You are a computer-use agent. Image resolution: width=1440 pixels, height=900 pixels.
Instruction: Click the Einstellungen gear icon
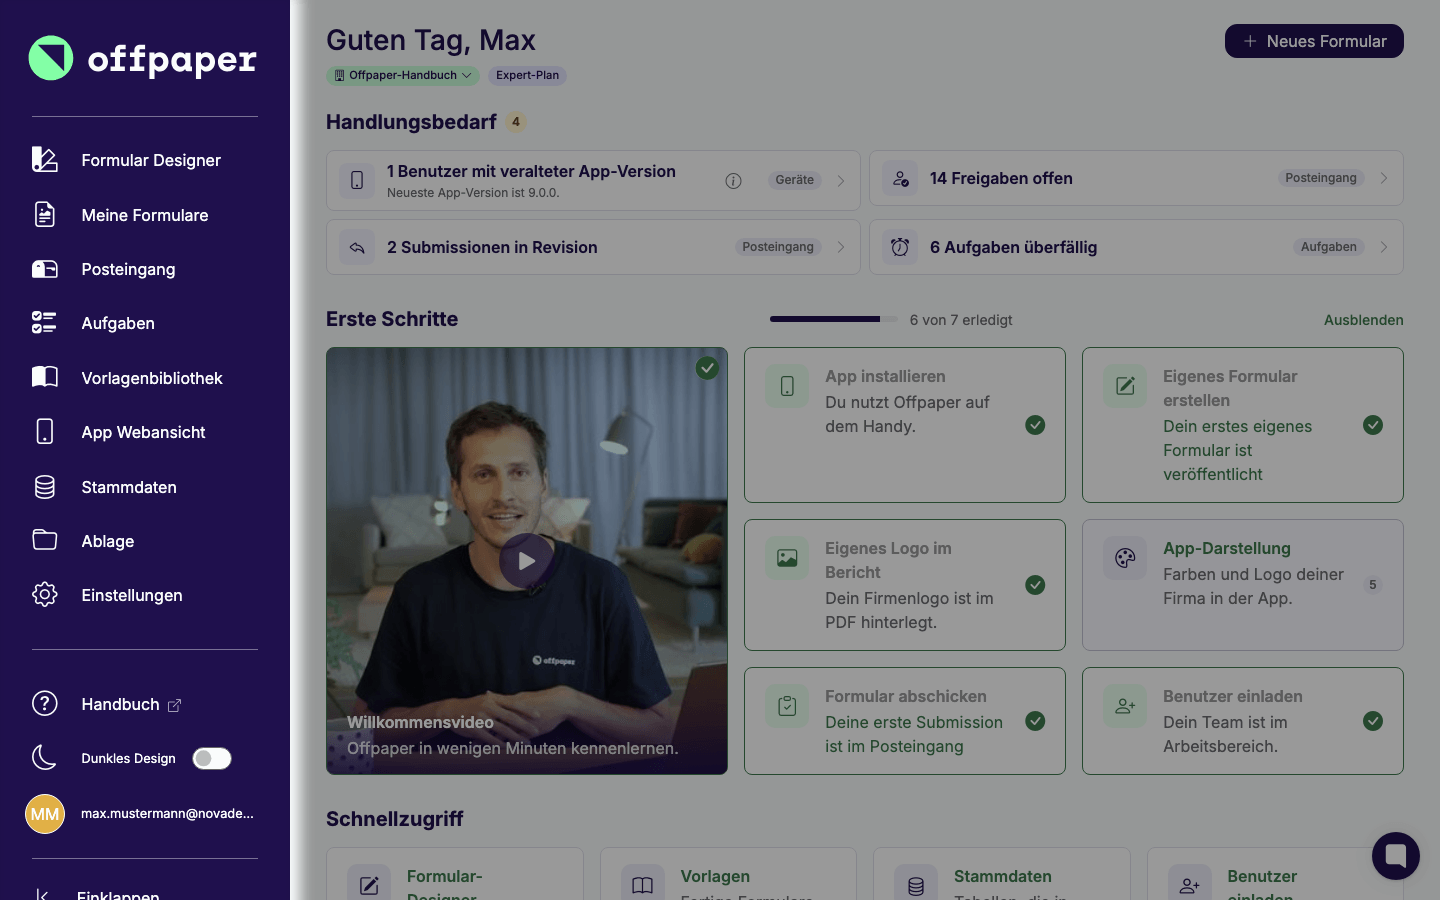pos(45,594)
